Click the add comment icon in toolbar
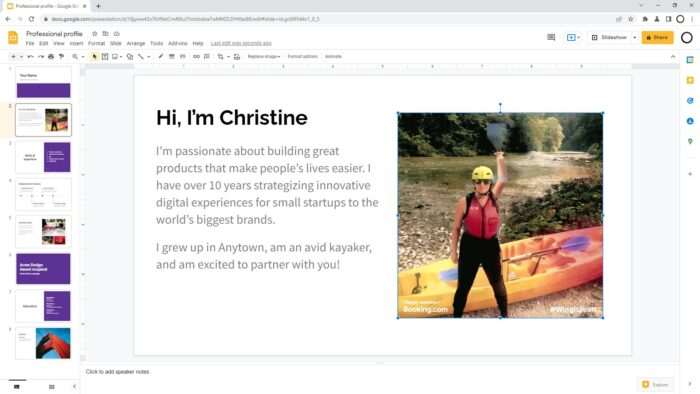This screenshot has height=394, width=700. pyautogui.click(x=207, y=57)
